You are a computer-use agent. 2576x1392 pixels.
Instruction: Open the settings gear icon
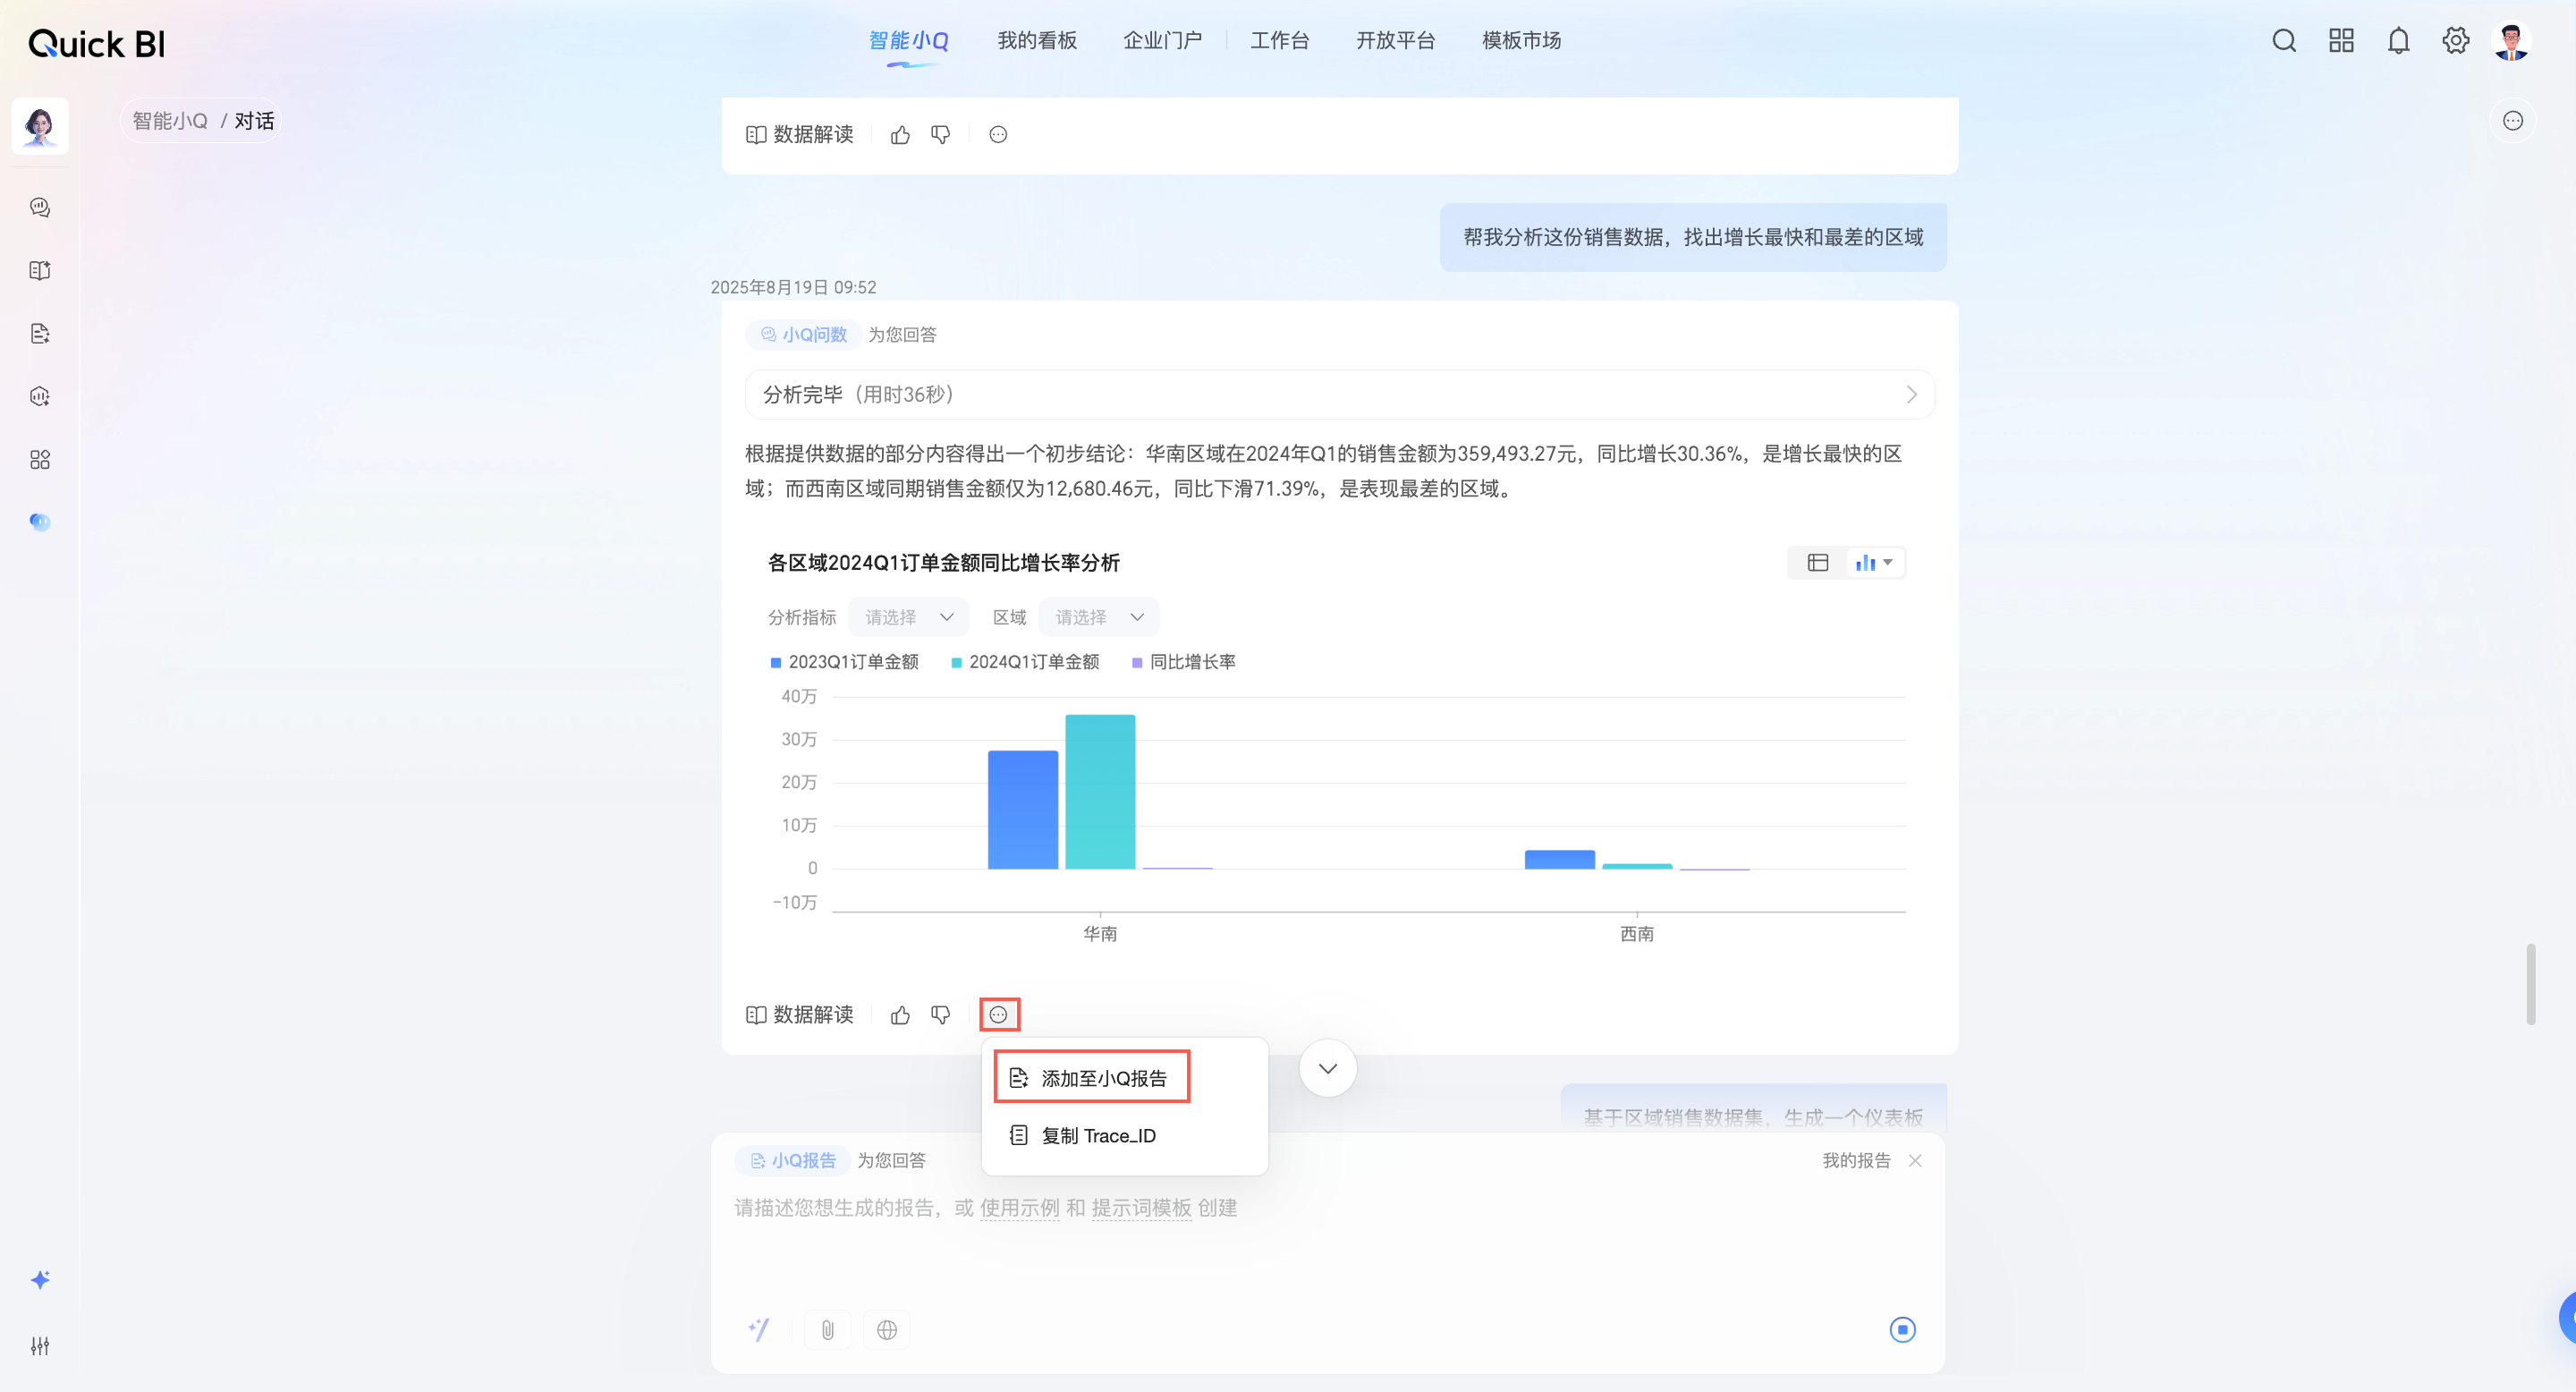[x=2455, y=41]
